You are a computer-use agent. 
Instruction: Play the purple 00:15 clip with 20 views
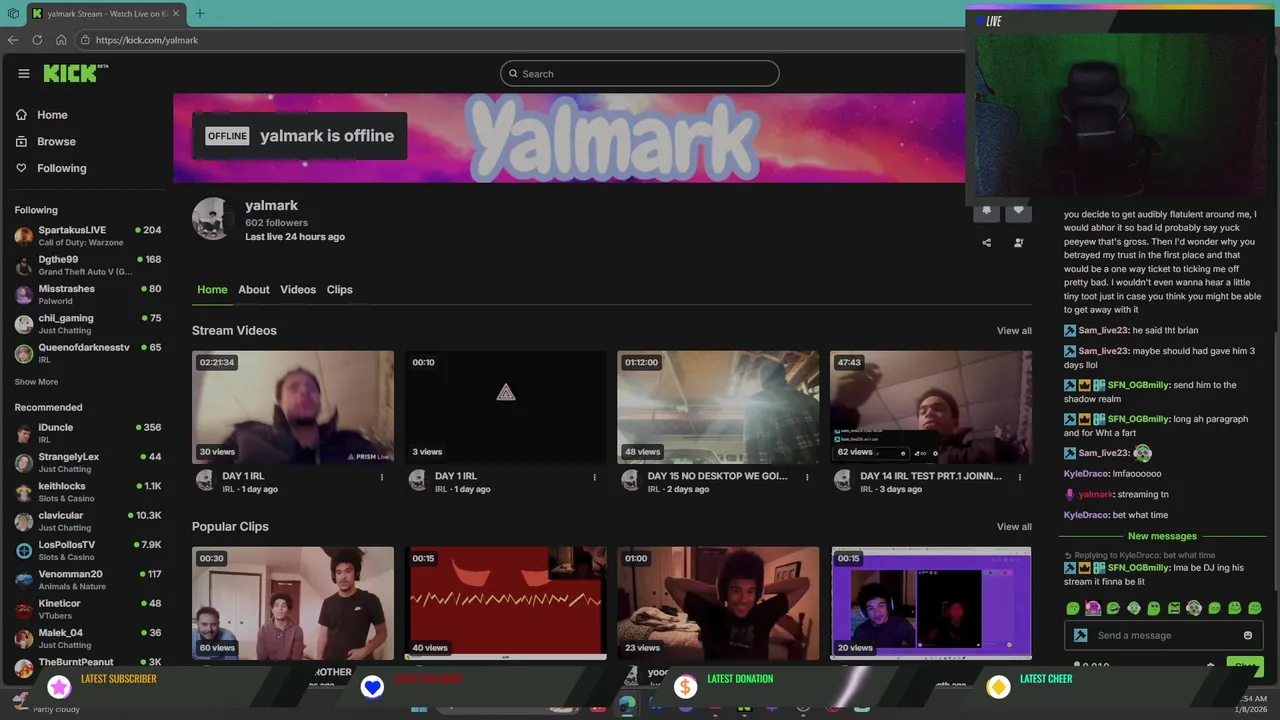(931, 603)
